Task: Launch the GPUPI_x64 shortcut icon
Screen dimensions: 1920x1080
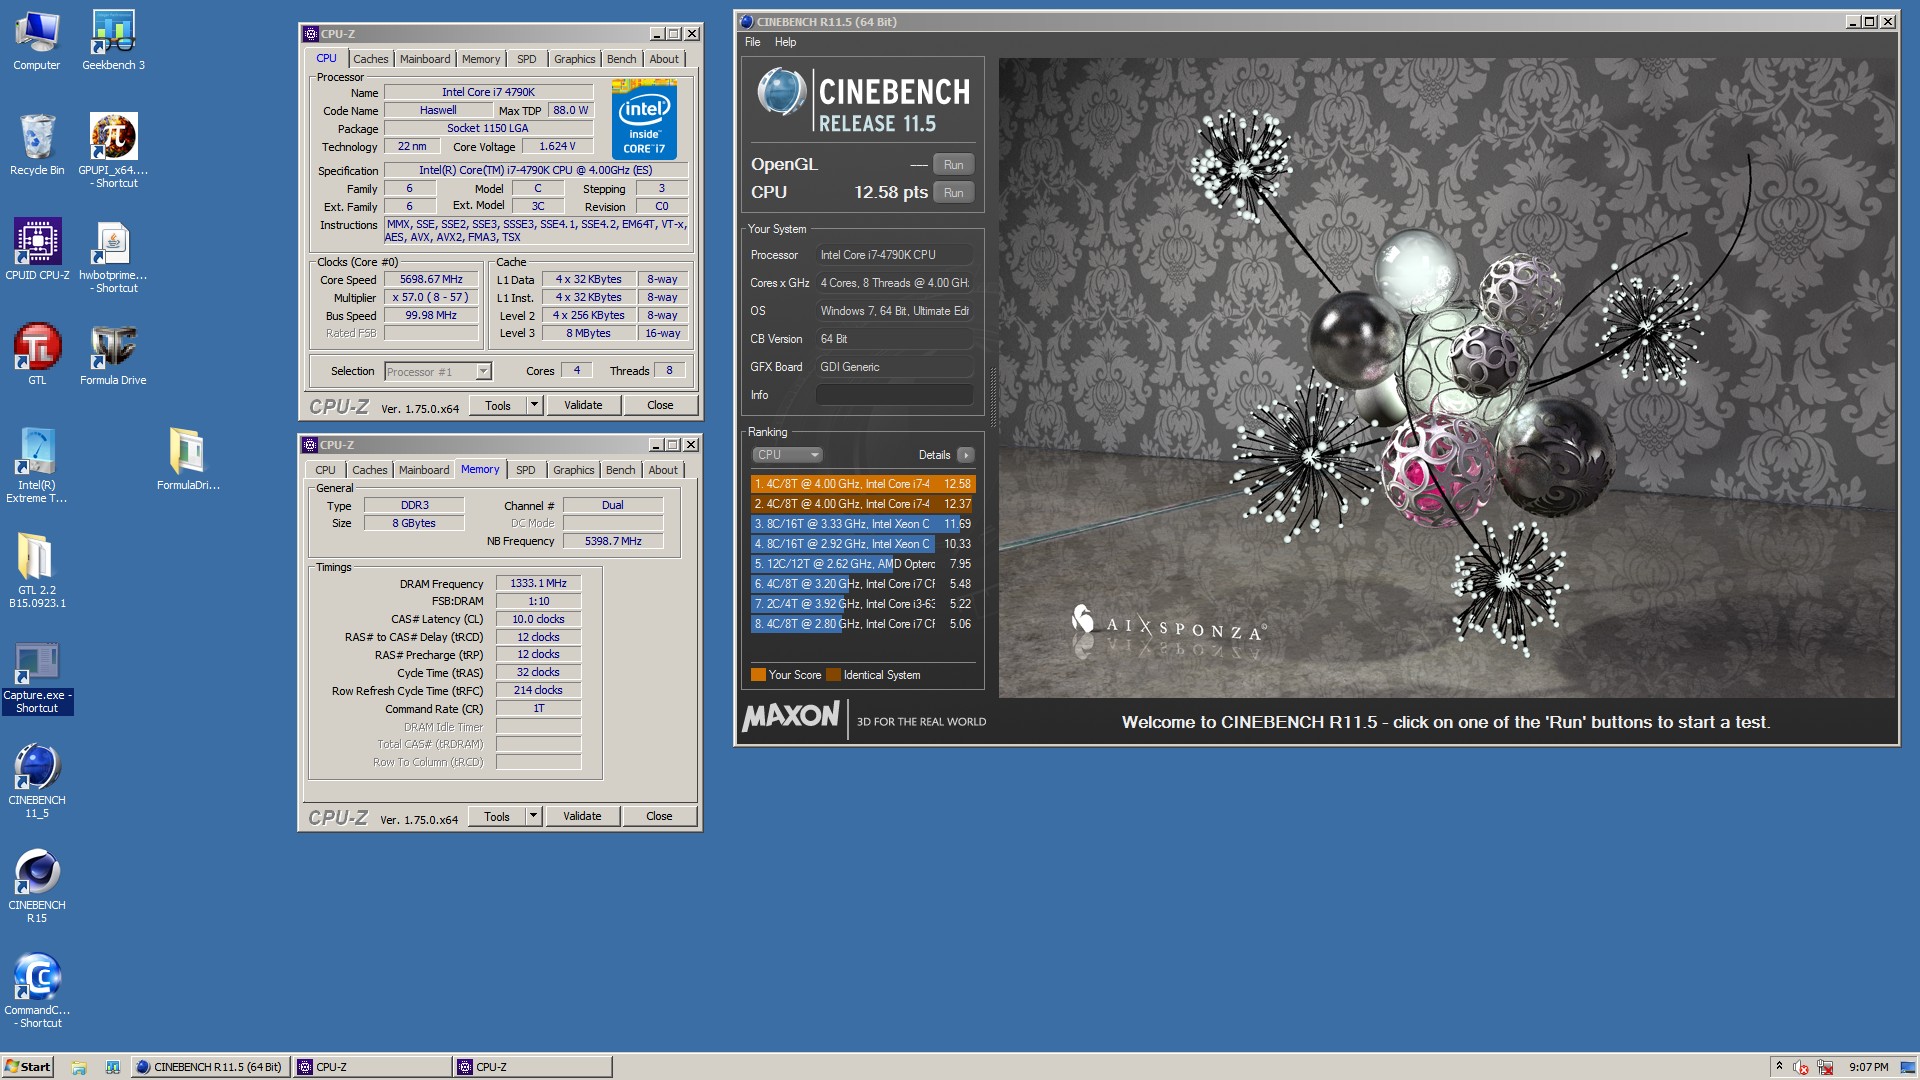Action: click(113, 150)
